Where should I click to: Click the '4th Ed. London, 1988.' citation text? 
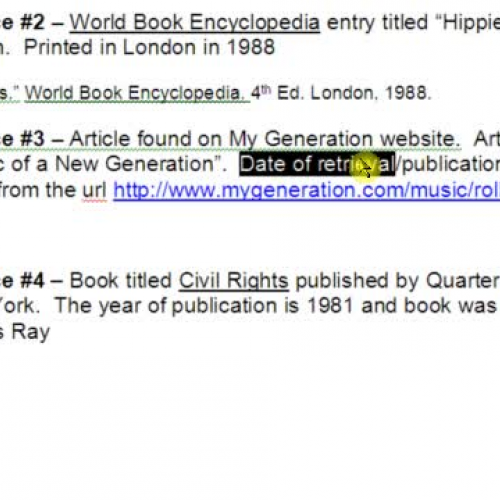[341, 93]
